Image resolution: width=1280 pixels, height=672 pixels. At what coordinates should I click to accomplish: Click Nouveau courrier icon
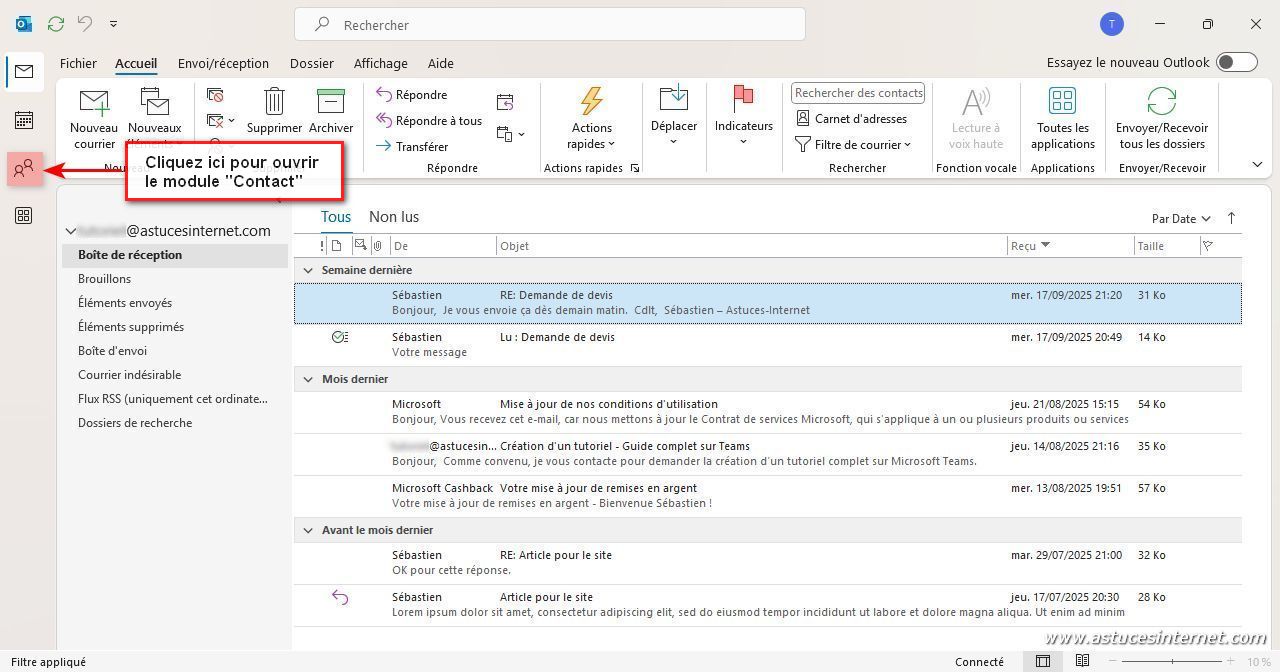[x=94, y=102]
